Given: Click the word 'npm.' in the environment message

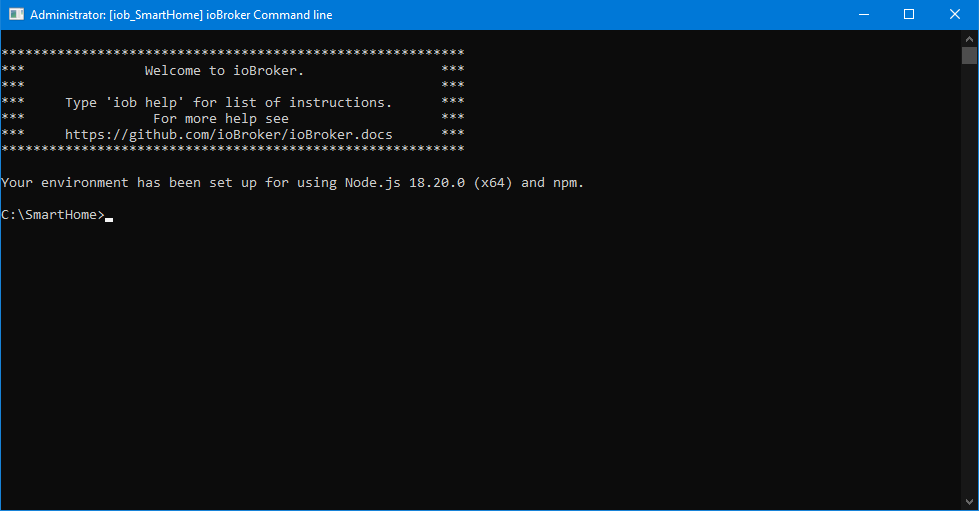Looking at the screenshot, I should [x=568, y=183].
